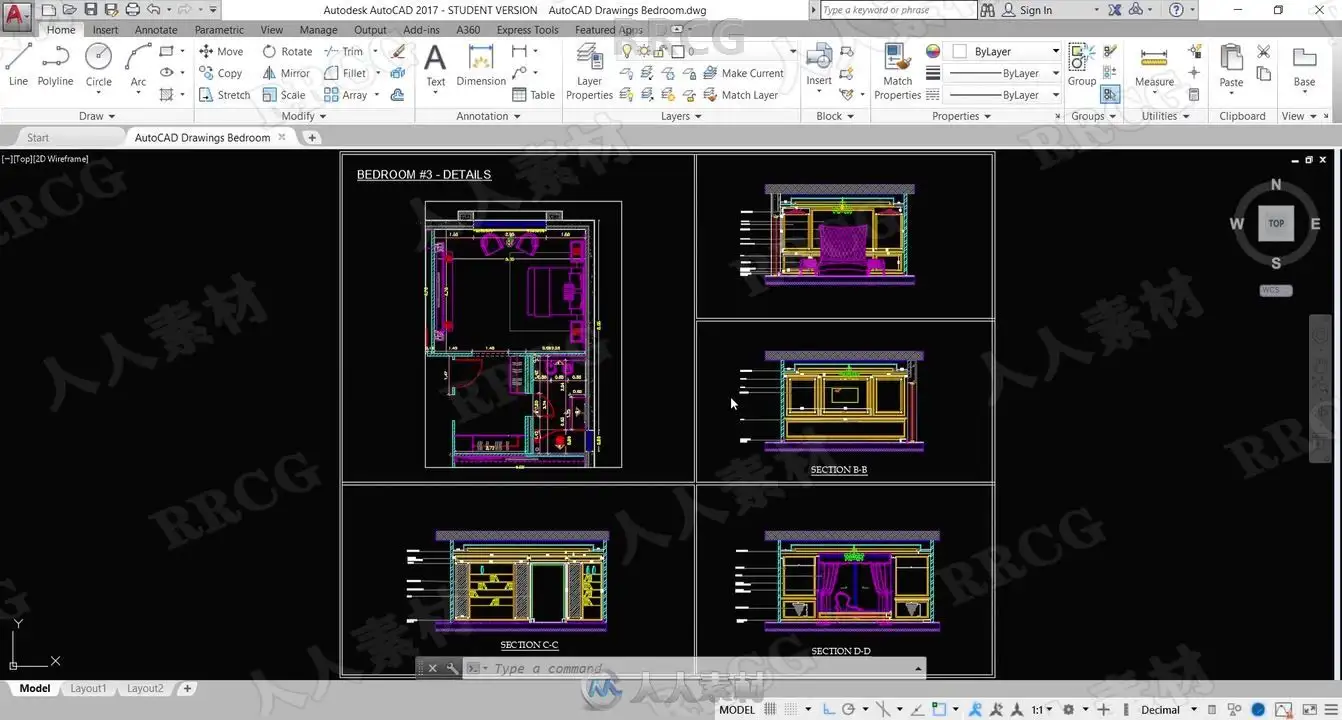Viewport: 1342px width, 720px height.
Task: Toggle polar tracking in status bar
Action: coord(849,710)
